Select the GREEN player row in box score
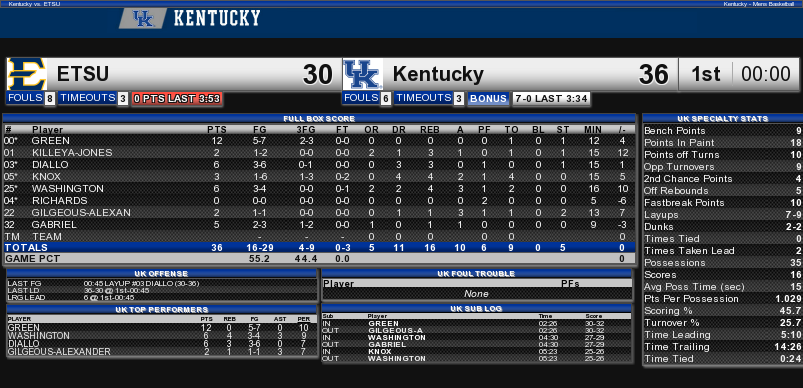803x388 pixels. pyautogui.click(x=319, y=140)
